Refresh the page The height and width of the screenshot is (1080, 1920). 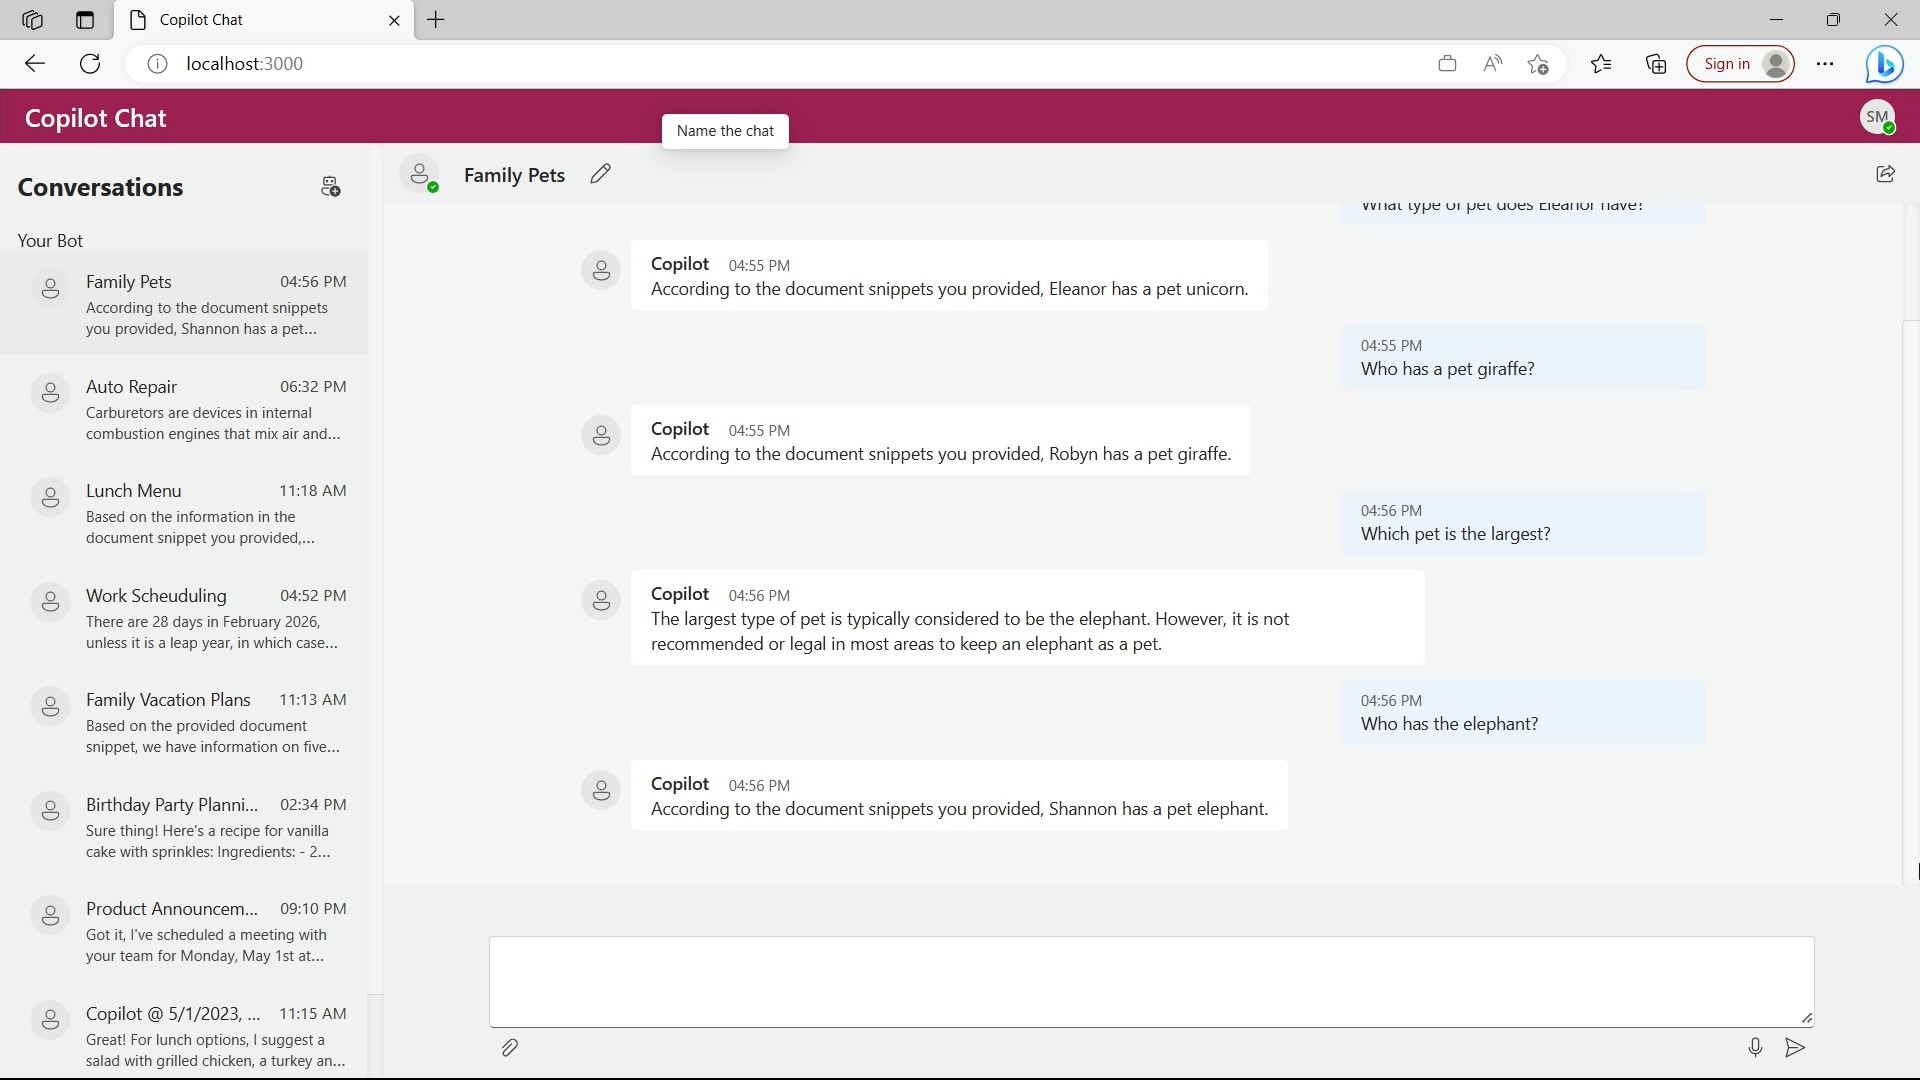90,64
